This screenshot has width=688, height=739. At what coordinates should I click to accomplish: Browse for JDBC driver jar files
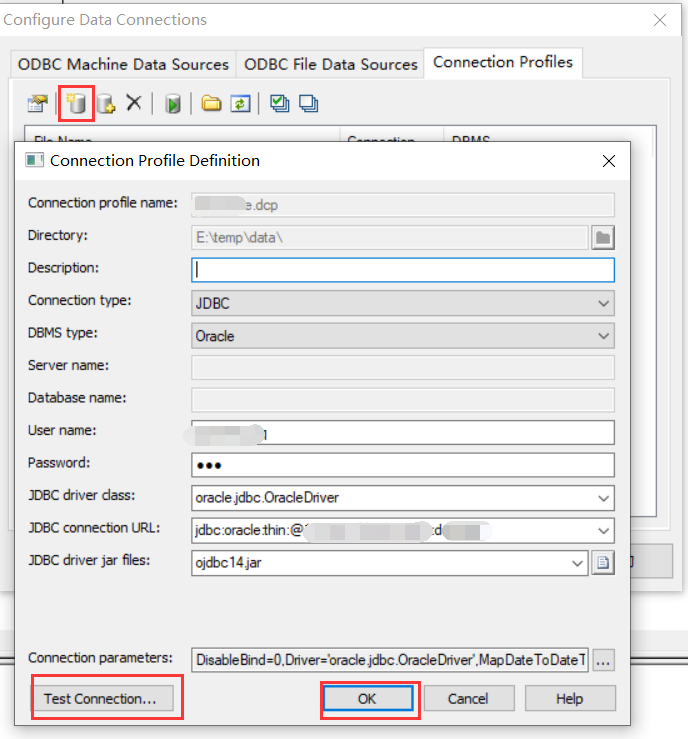[x=603, y=563]
